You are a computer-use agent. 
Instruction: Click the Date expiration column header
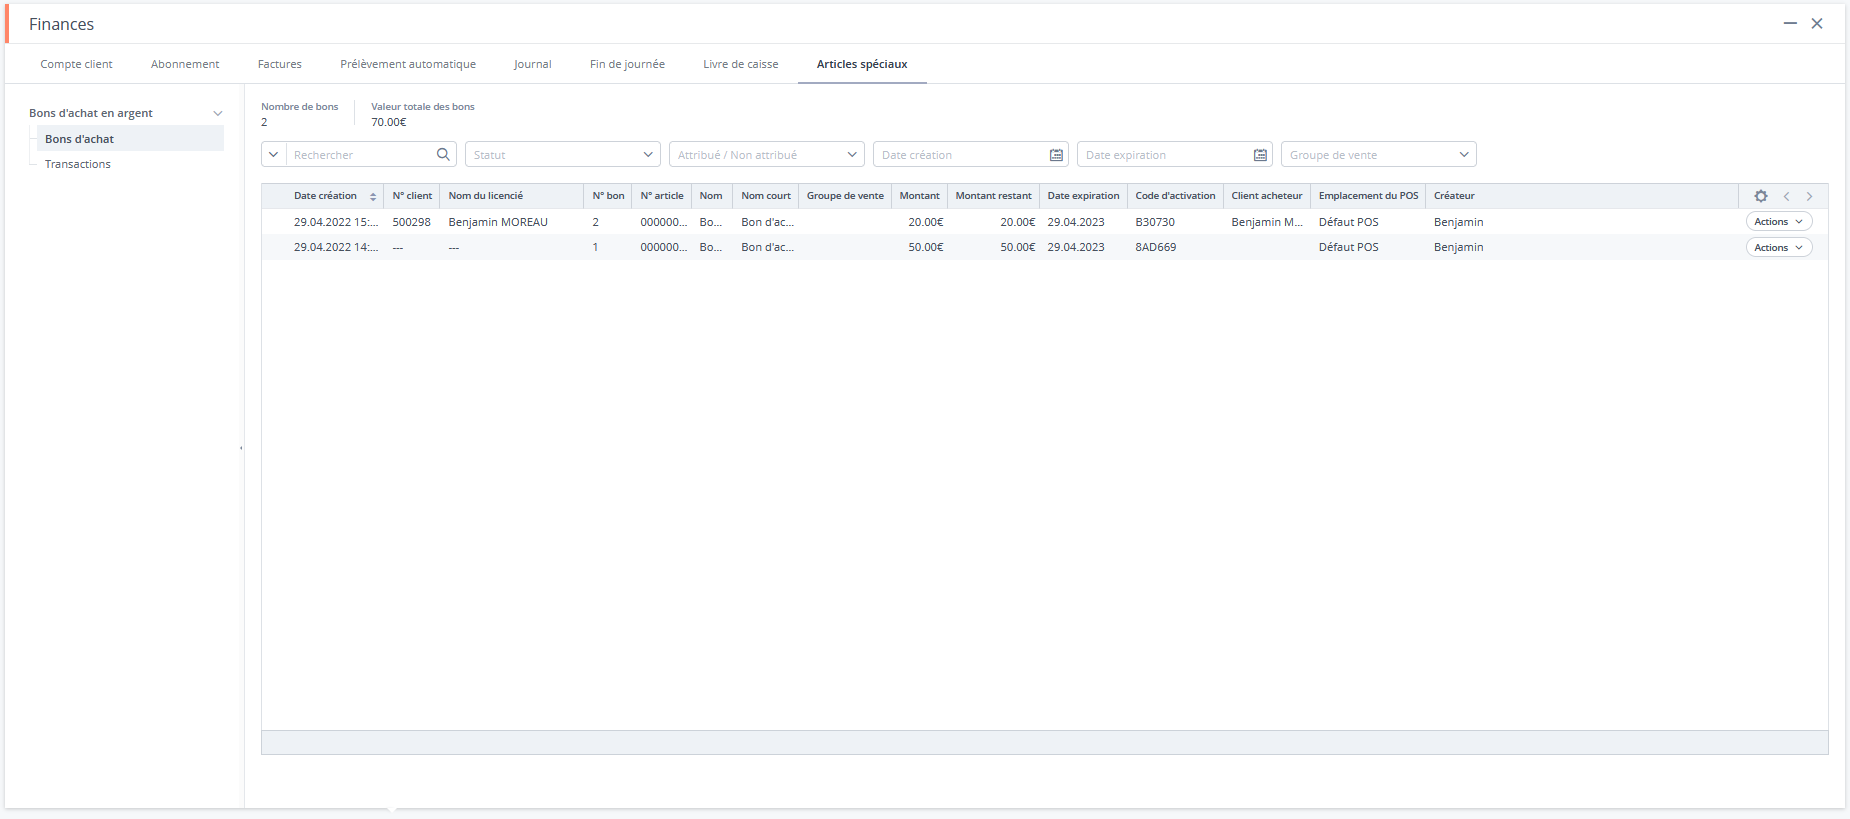1083,196
